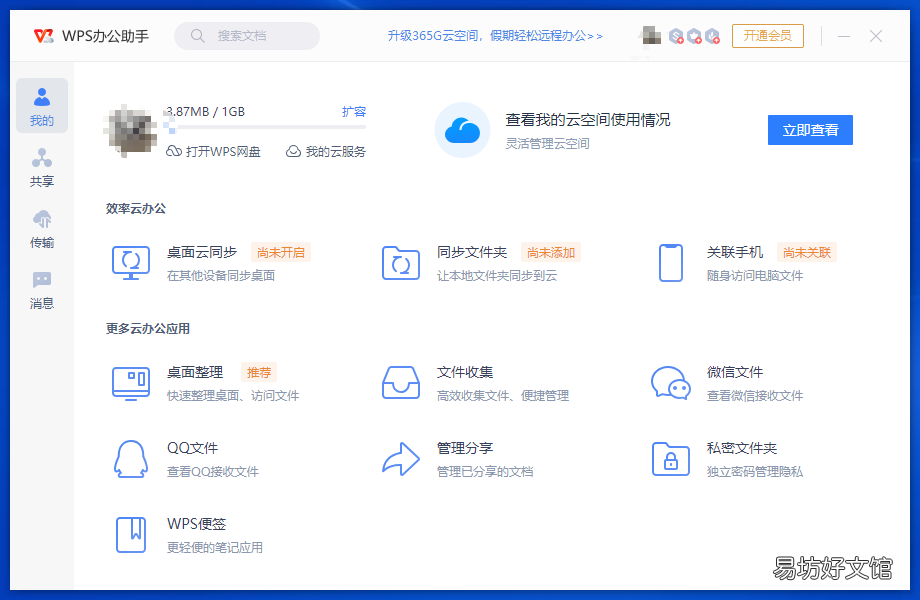This screenshot has width=920, height=600.
Task: Open 打开WPS网盘 link
Action: [214, 151]
